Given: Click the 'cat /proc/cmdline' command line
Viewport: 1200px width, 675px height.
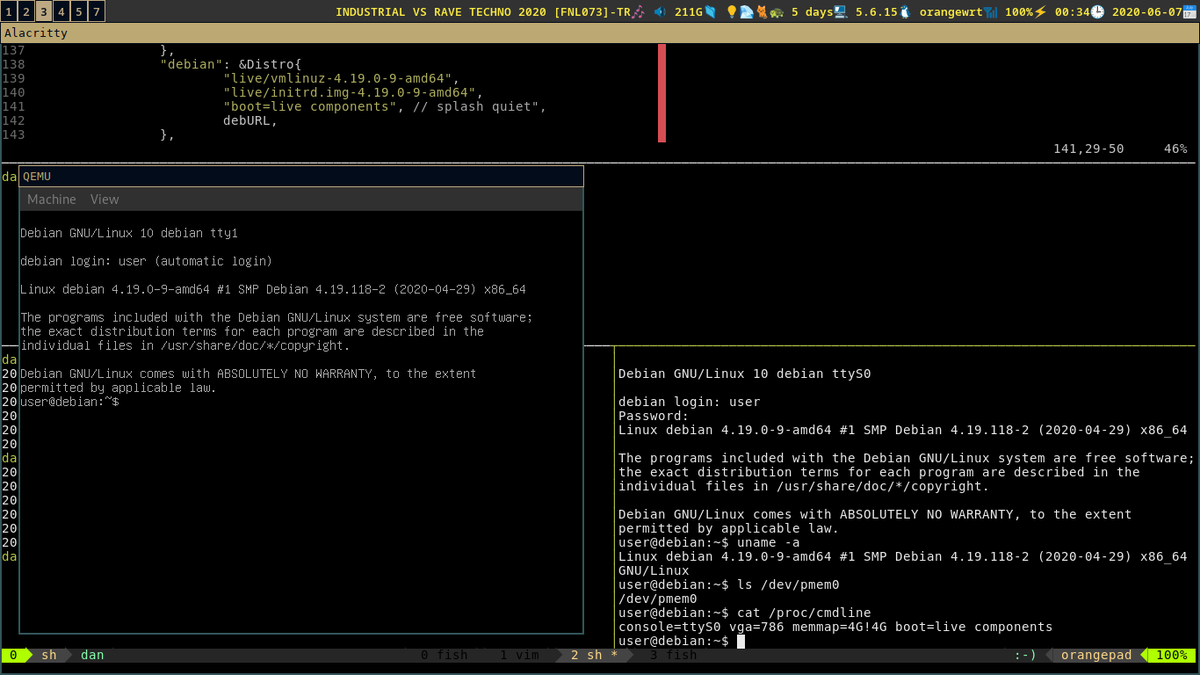Looking at the screenshot, I should pos(745,612).
